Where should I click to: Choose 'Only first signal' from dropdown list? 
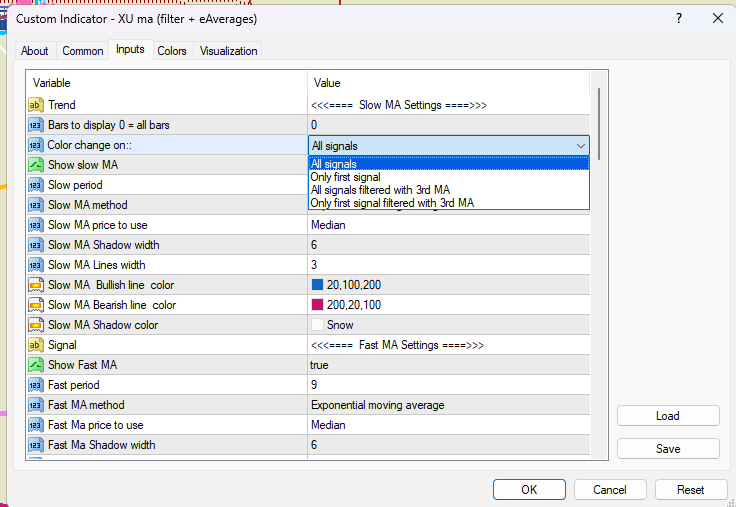(345, 177)
